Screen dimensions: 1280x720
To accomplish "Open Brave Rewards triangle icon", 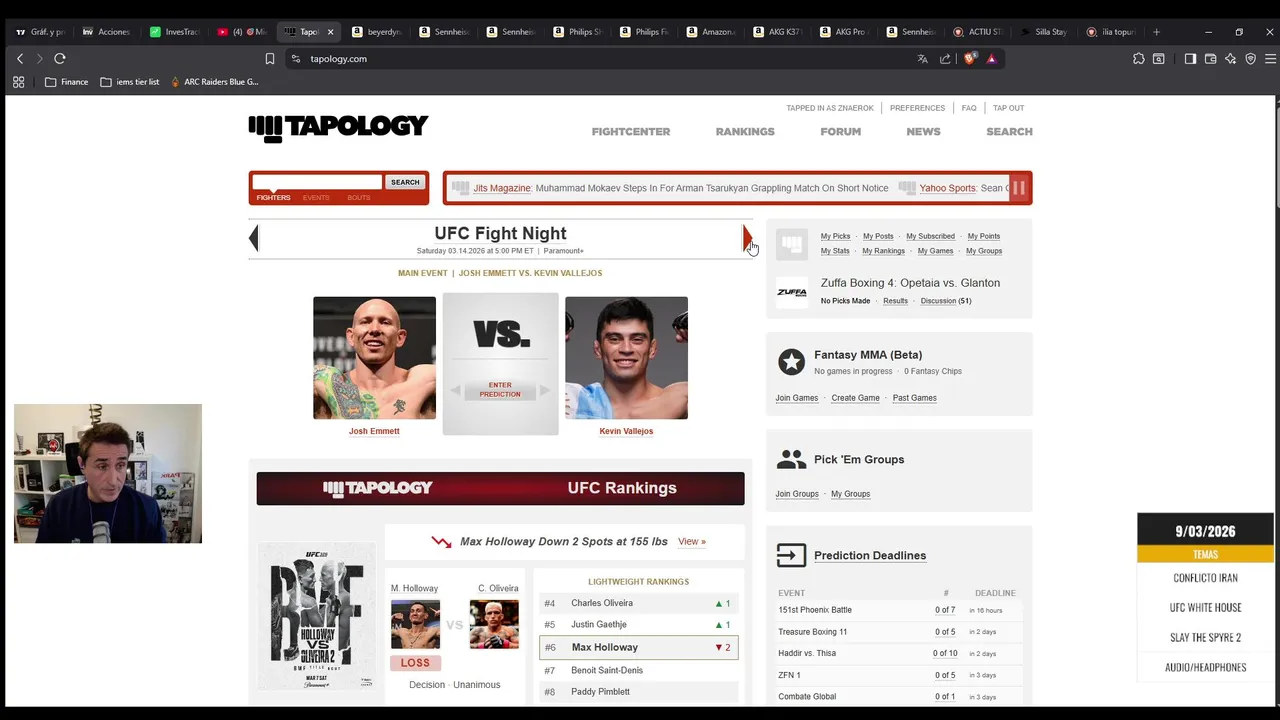I will pos(991,59).
